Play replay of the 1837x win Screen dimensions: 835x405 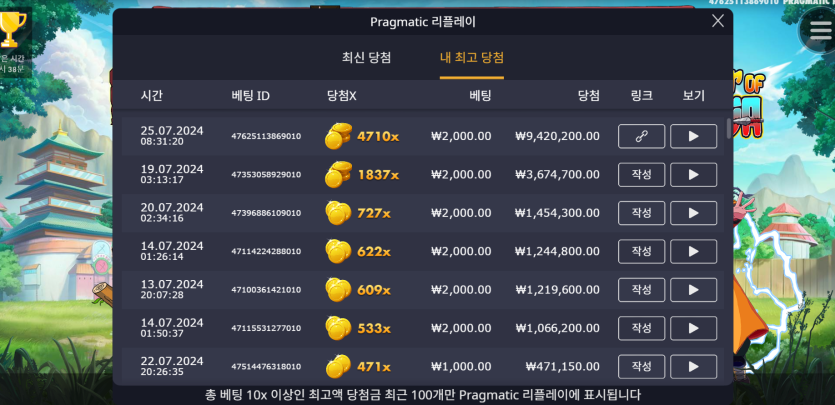tap(693, 175)
